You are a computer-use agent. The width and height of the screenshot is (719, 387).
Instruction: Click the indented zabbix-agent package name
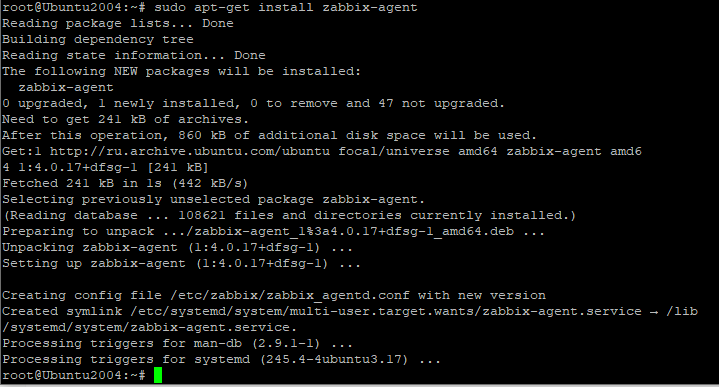(x=66, y=88)
